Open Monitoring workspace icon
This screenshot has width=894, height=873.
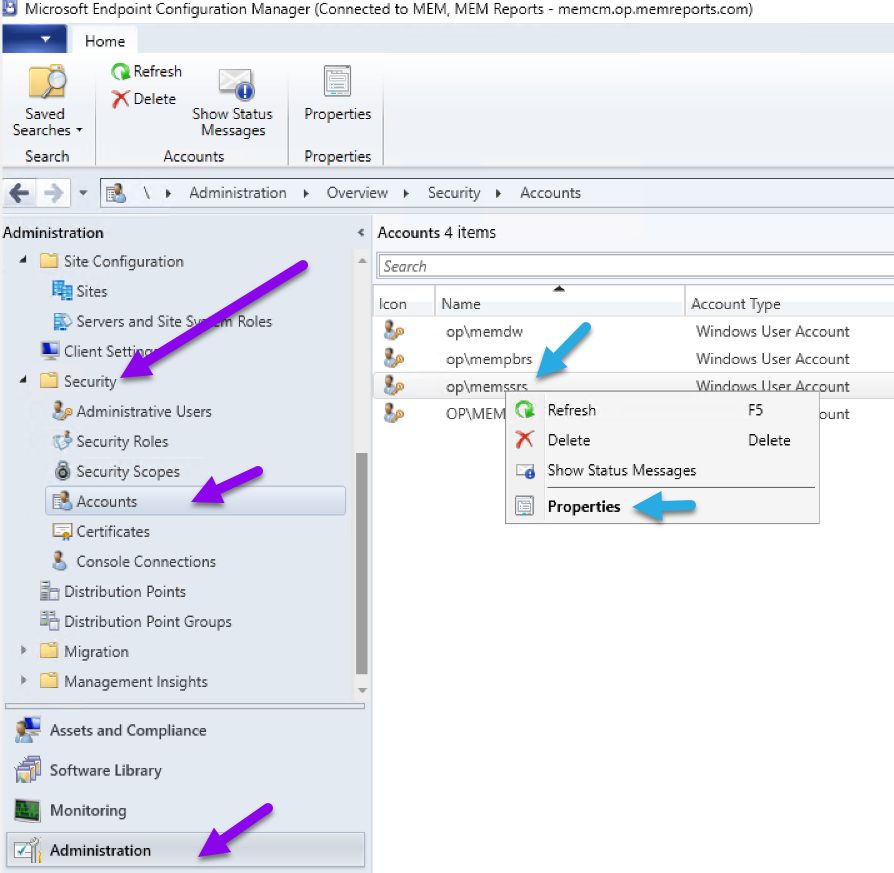(28, 810)
